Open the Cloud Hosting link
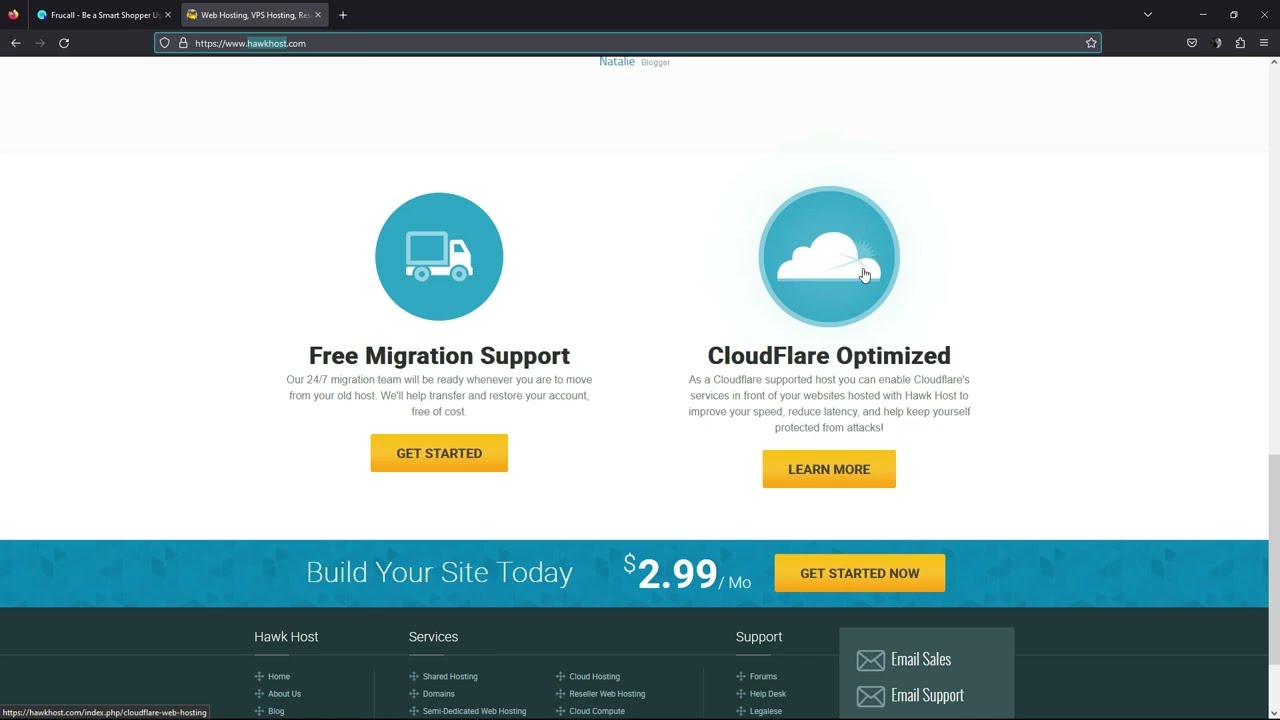The width and height of the screenshot is (1280, 720). coord(595,677)
